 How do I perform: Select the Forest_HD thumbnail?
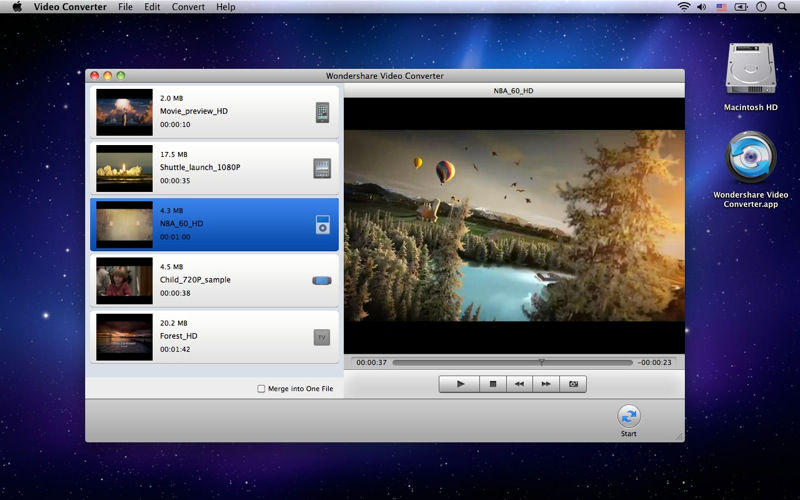124,337
